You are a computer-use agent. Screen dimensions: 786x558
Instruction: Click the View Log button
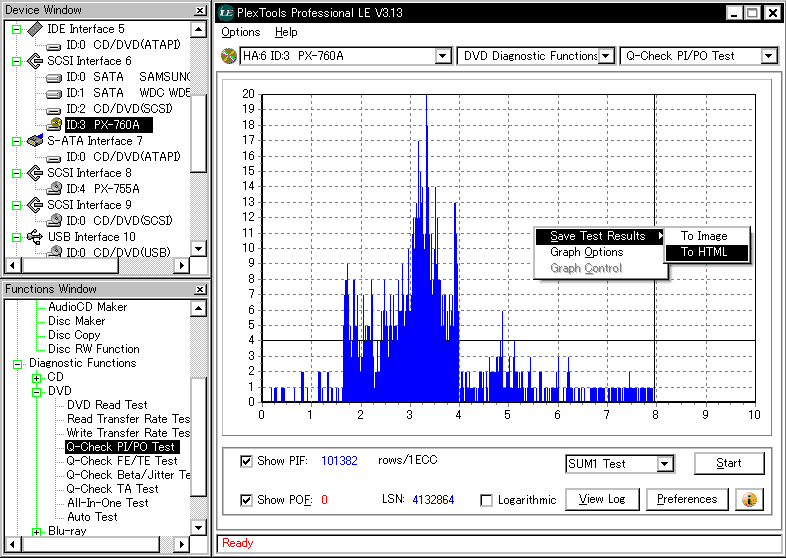(x=602, y=499)
